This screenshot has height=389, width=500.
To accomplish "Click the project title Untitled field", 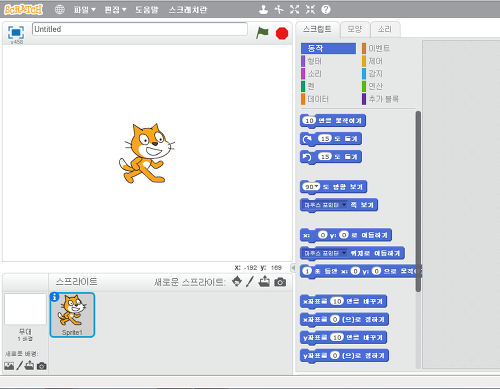I will tap(140, 29).
